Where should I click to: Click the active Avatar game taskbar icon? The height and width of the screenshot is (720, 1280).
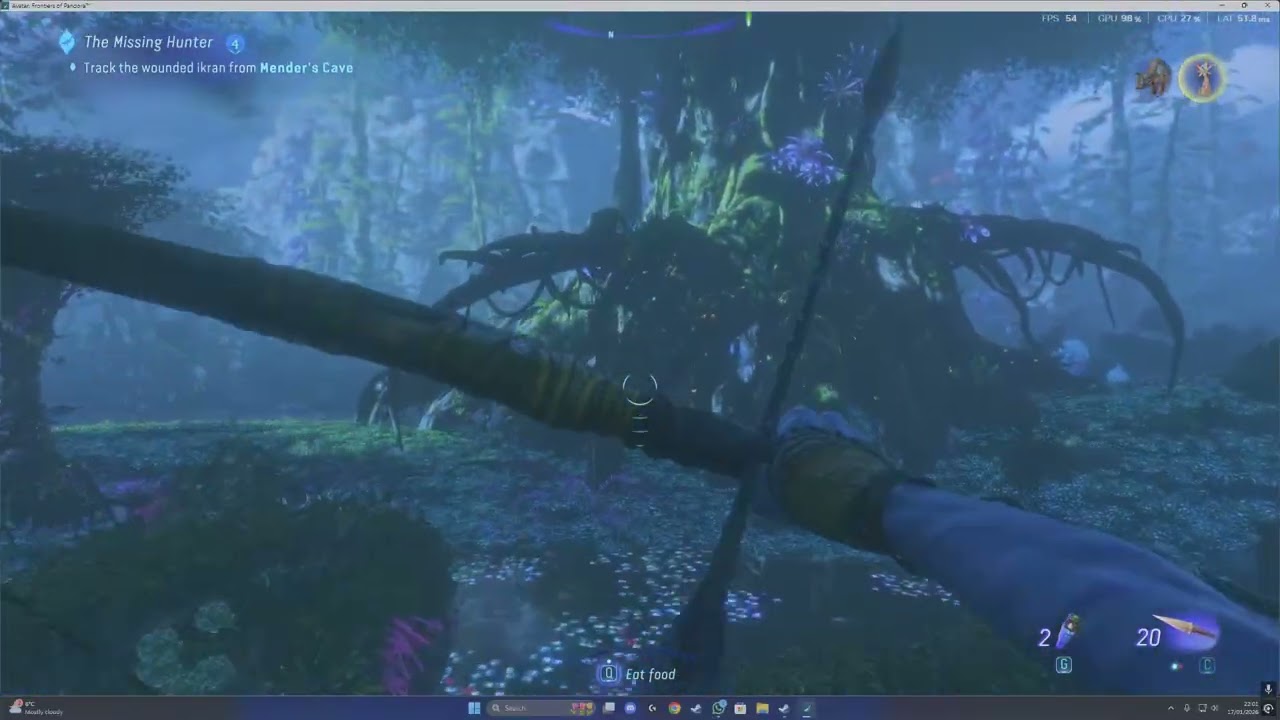pos(807,708)
